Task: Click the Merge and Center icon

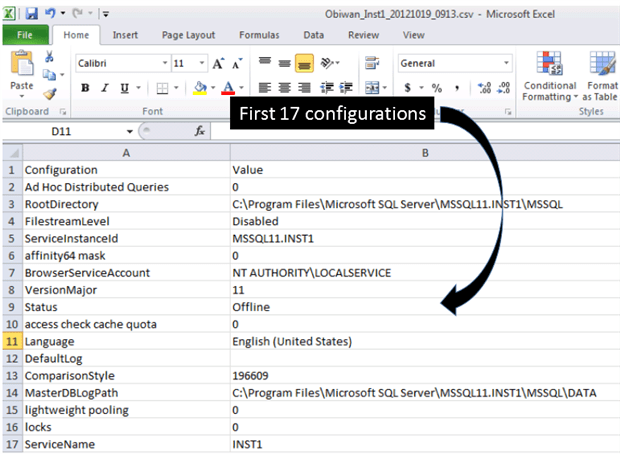Action: tap(372, 87)
